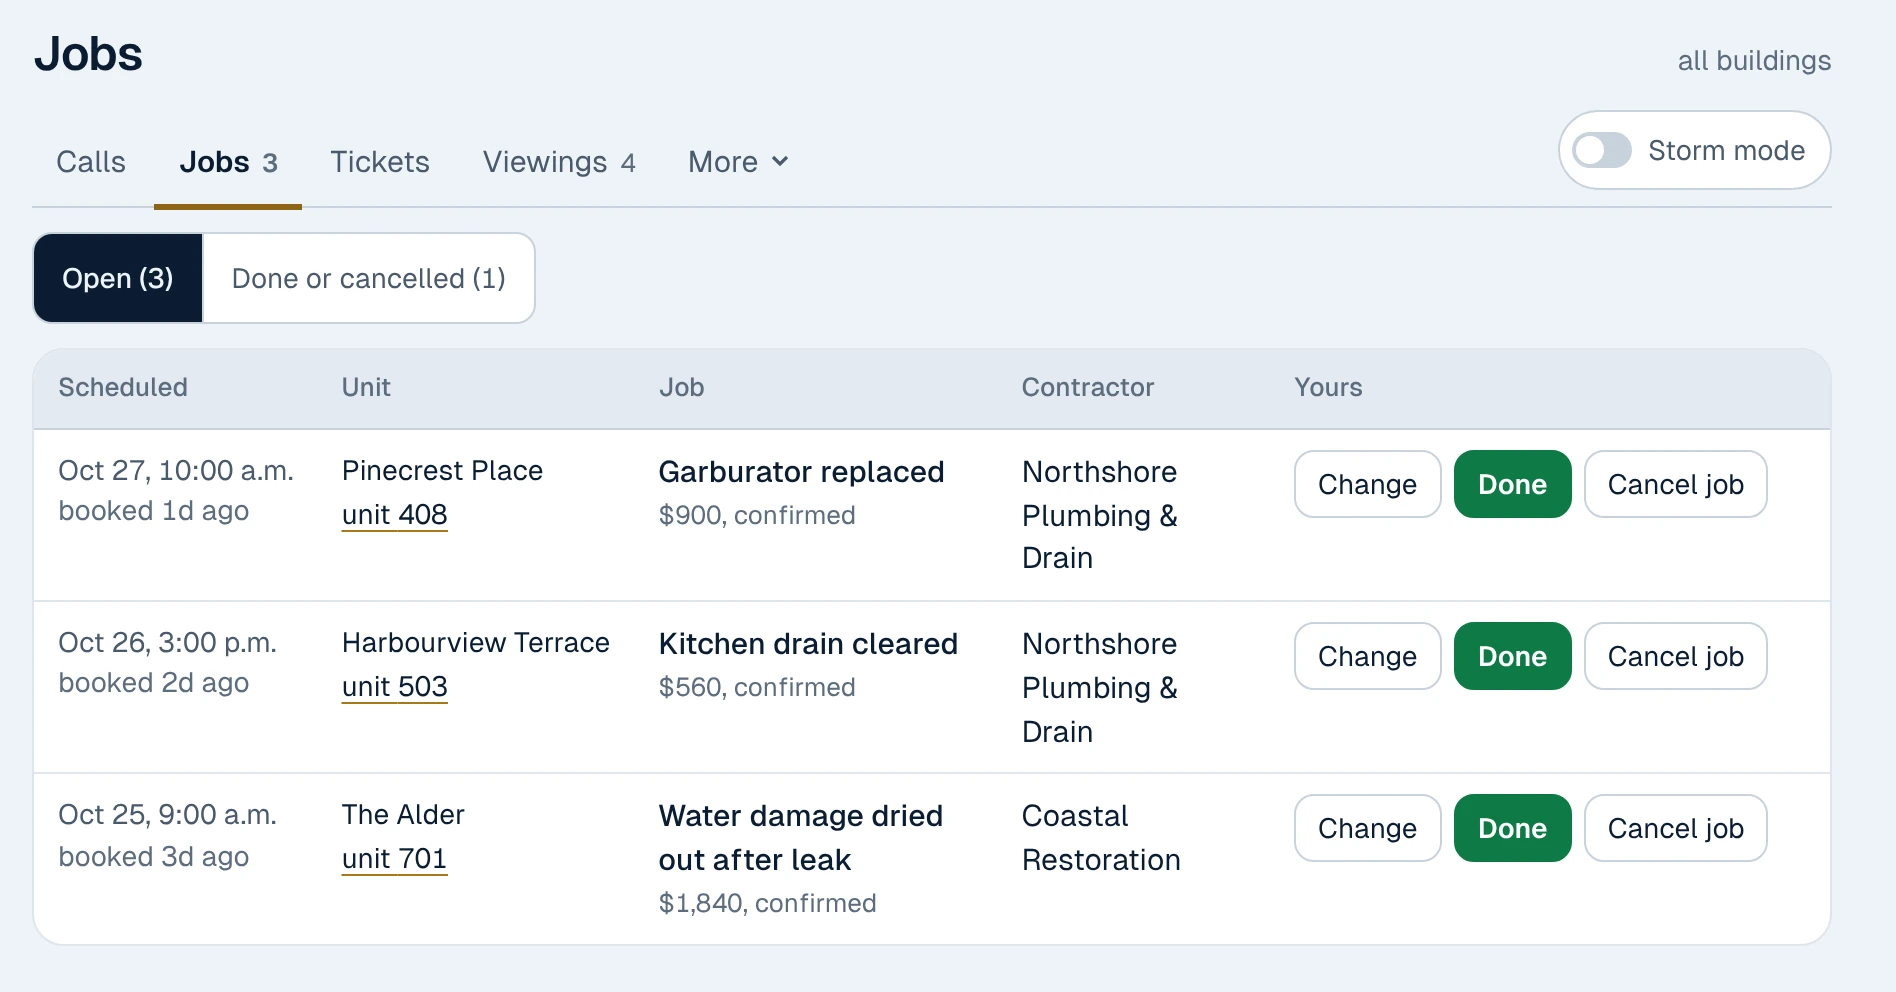Screen dimensions: 1896x992
Task: Toggle the Storm mode switch
Action: pos(1602,151)
